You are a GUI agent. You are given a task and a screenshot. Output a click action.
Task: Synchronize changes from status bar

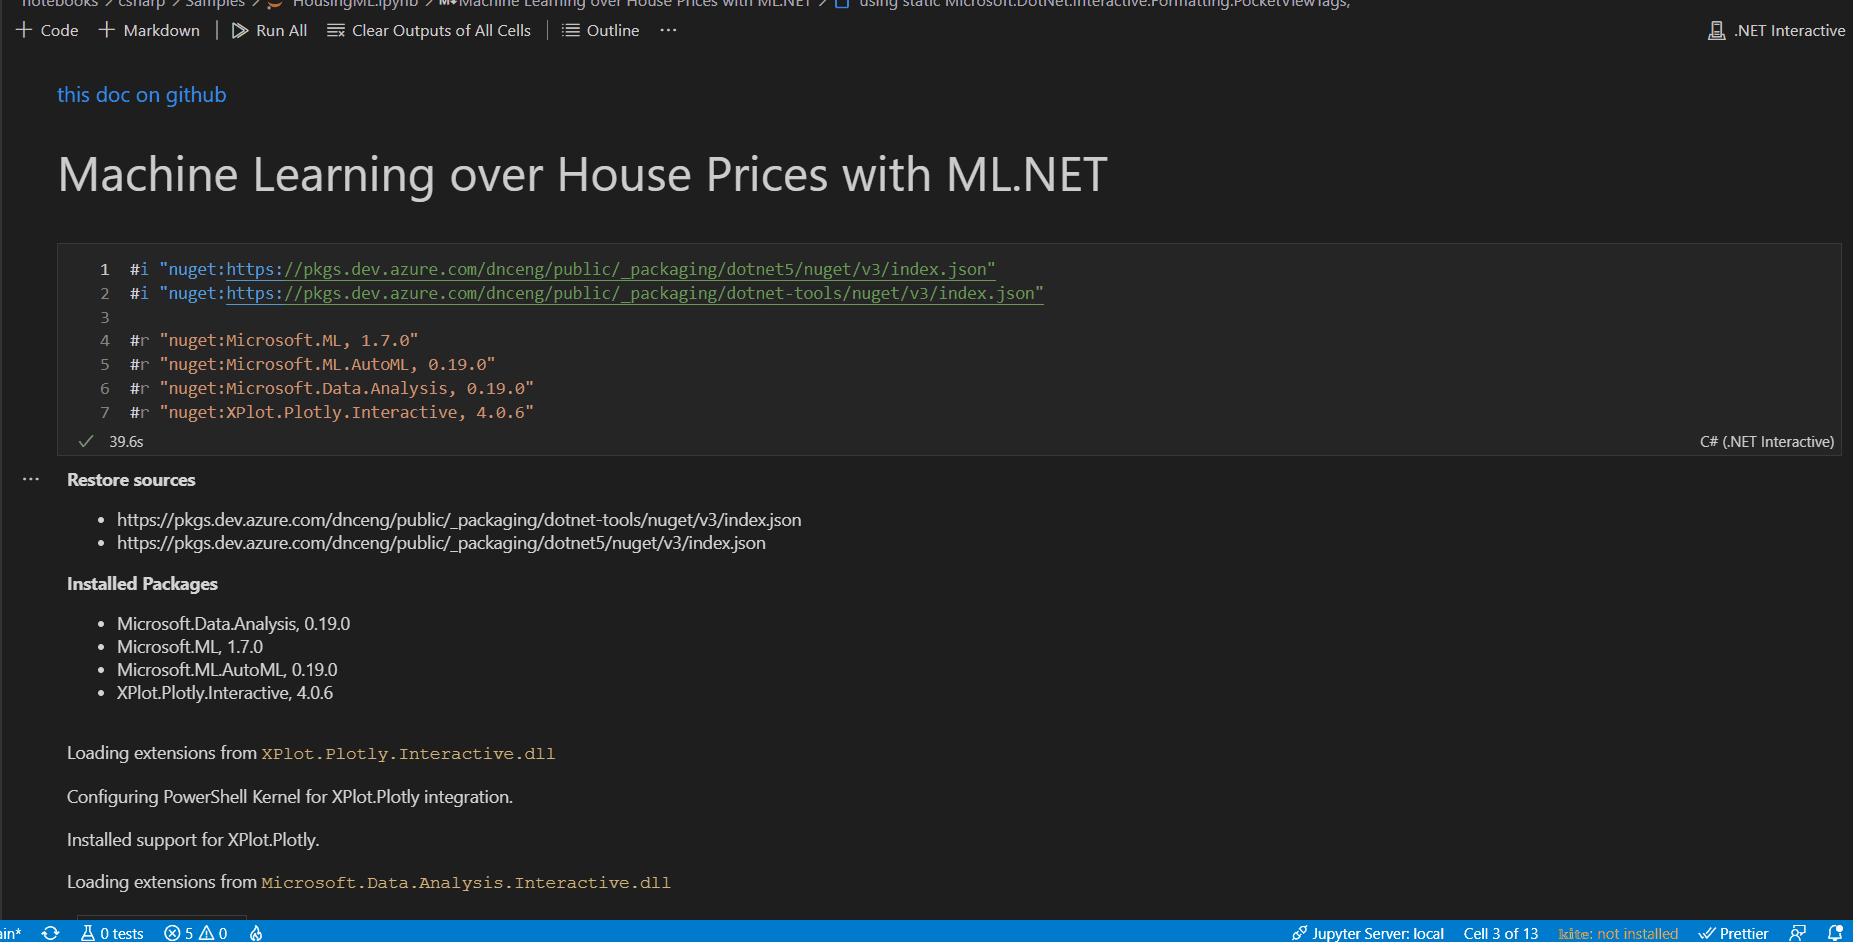[x=50, y=933]
